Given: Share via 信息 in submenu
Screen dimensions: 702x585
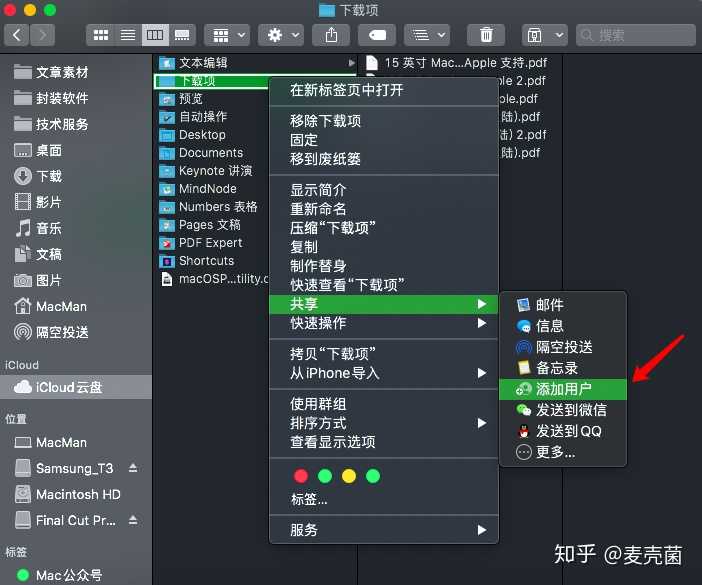Looking at the screenshot, I should pyautogui.click(x=563, y=326).
